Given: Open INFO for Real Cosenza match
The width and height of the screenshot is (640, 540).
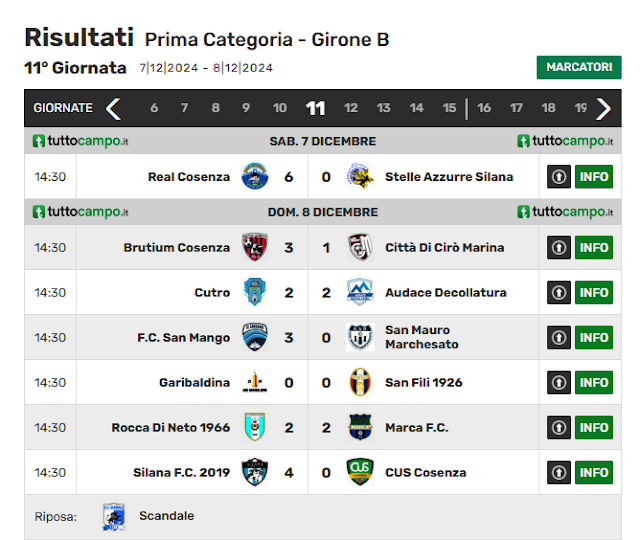Looking at the screenshot, I should [594, 177].
